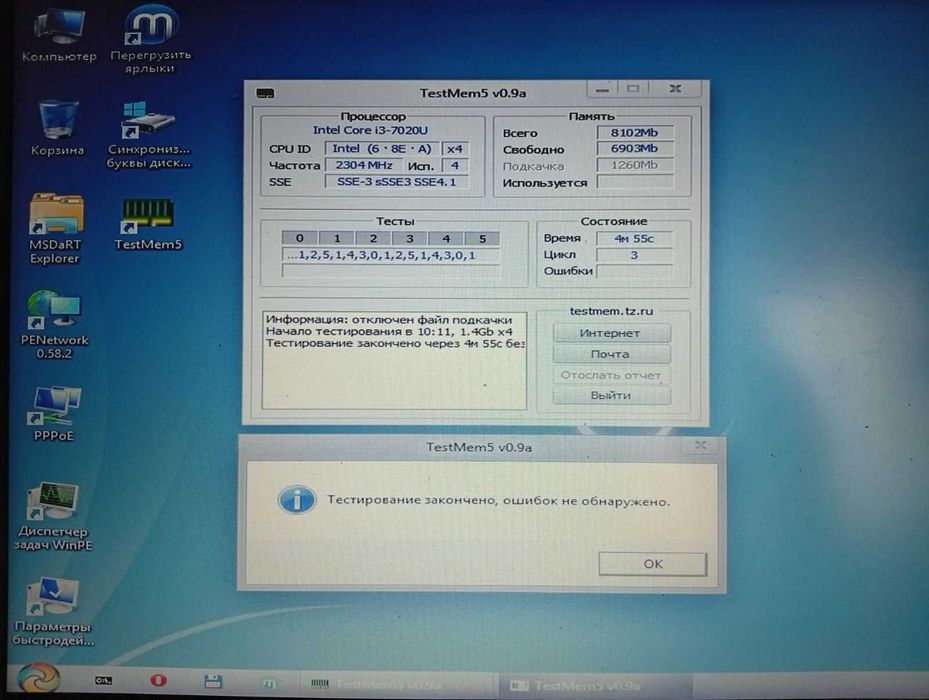Select test number 1 cell
Image resolution: width=929 pixels, height=700 pixels.
tap(337, 238)
